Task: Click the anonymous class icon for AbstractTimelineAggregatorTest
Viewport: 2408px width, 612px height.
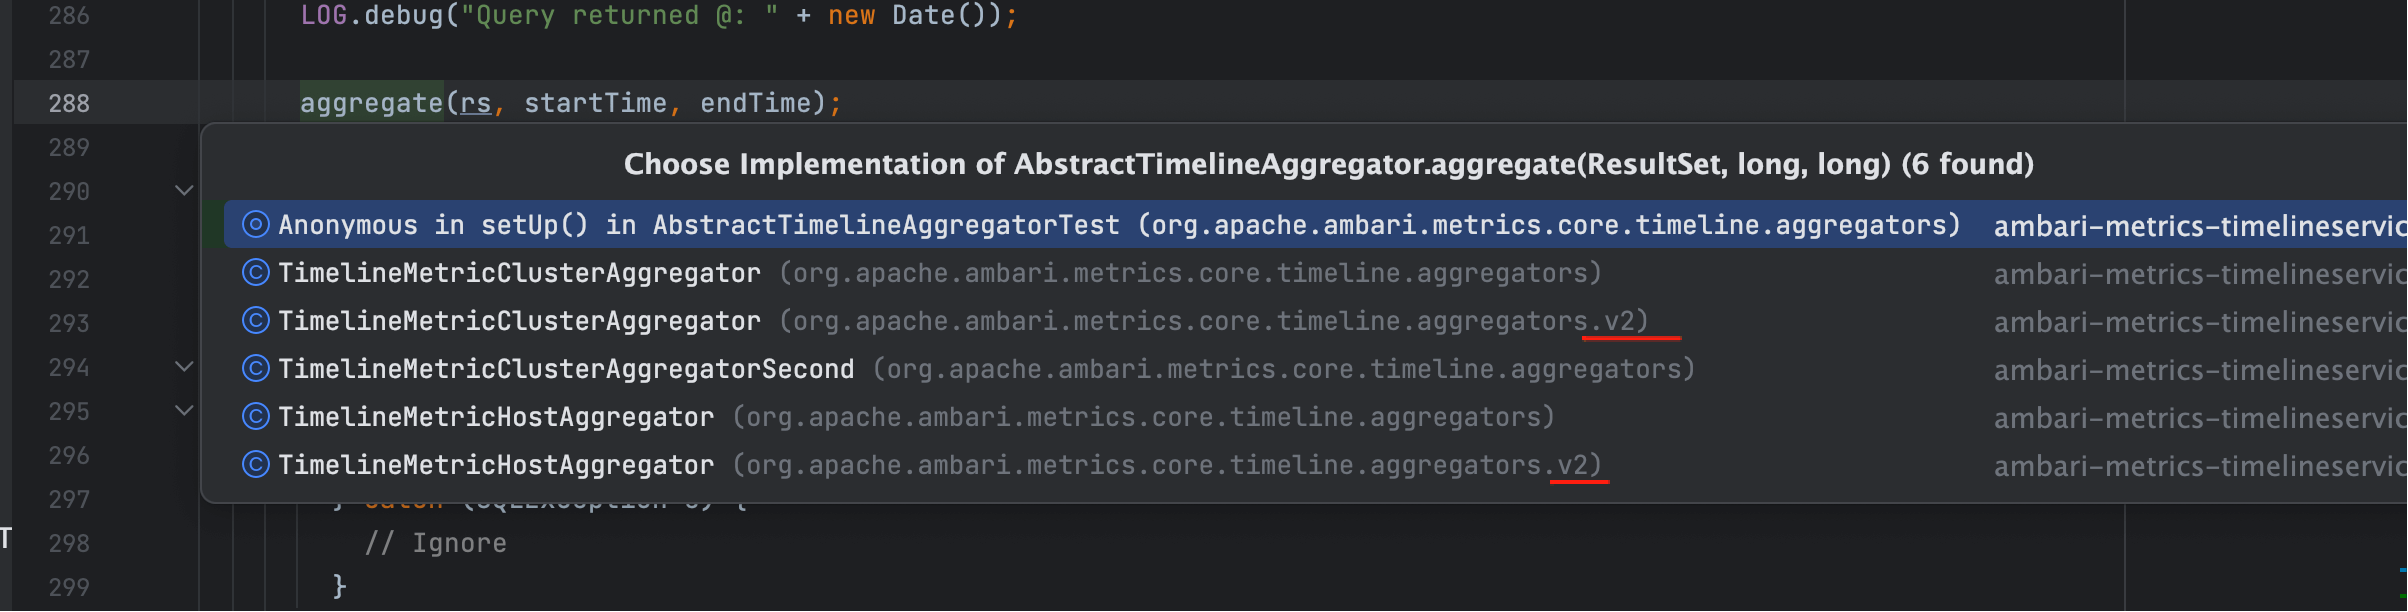Action: pyautogui.click(x=256, y=225)
